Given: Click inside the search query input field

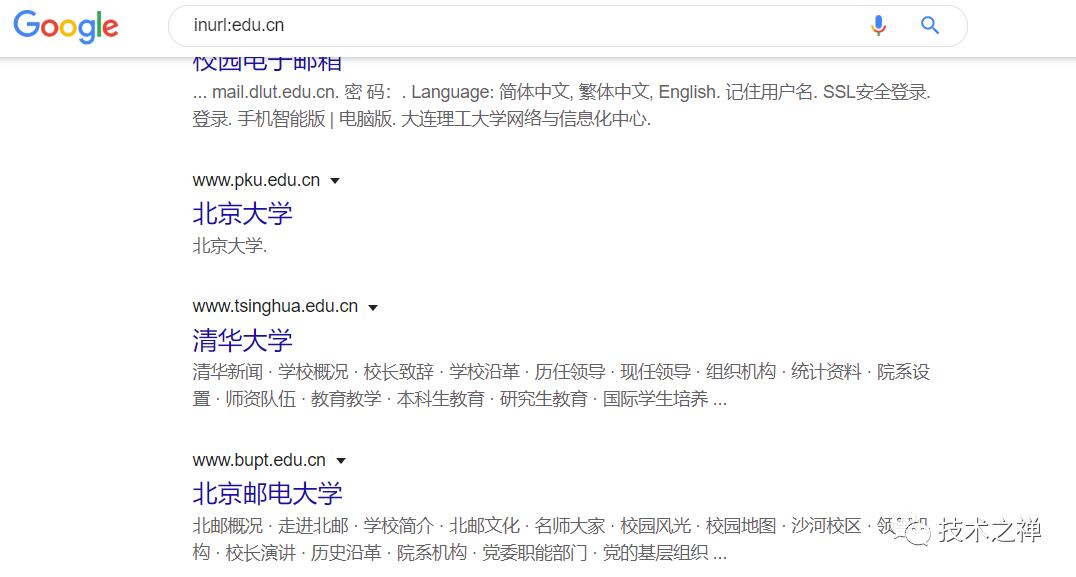Looking at the screenshot, I should coord(400,26).
